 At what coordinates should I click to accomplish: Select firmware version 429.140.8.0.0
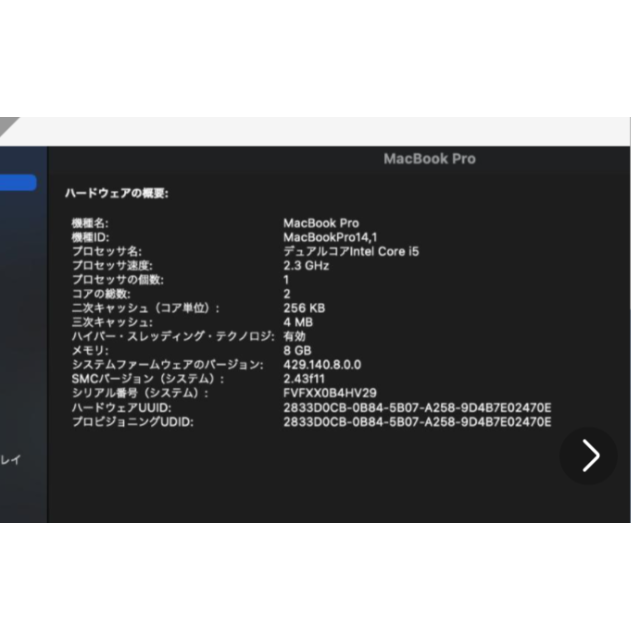322,364
